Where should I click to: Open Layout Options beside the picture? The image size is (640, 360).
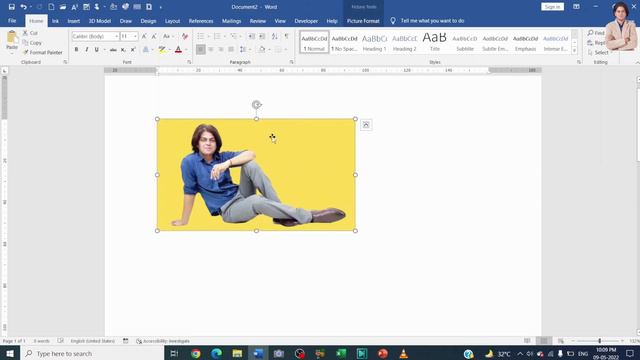click(366, 125)
